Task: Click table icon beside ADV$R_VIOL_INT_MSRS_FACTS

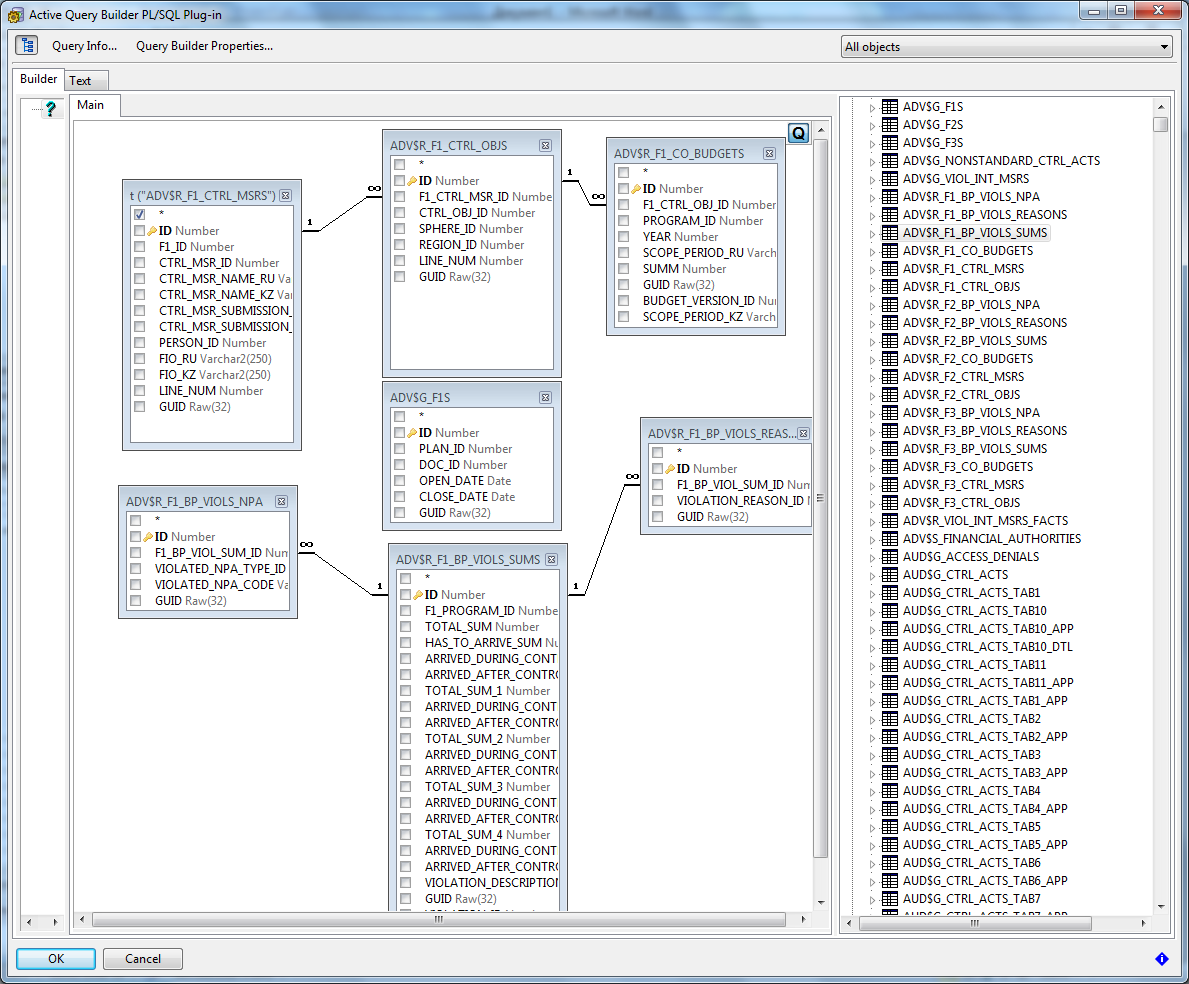Action: click(889, 521)
